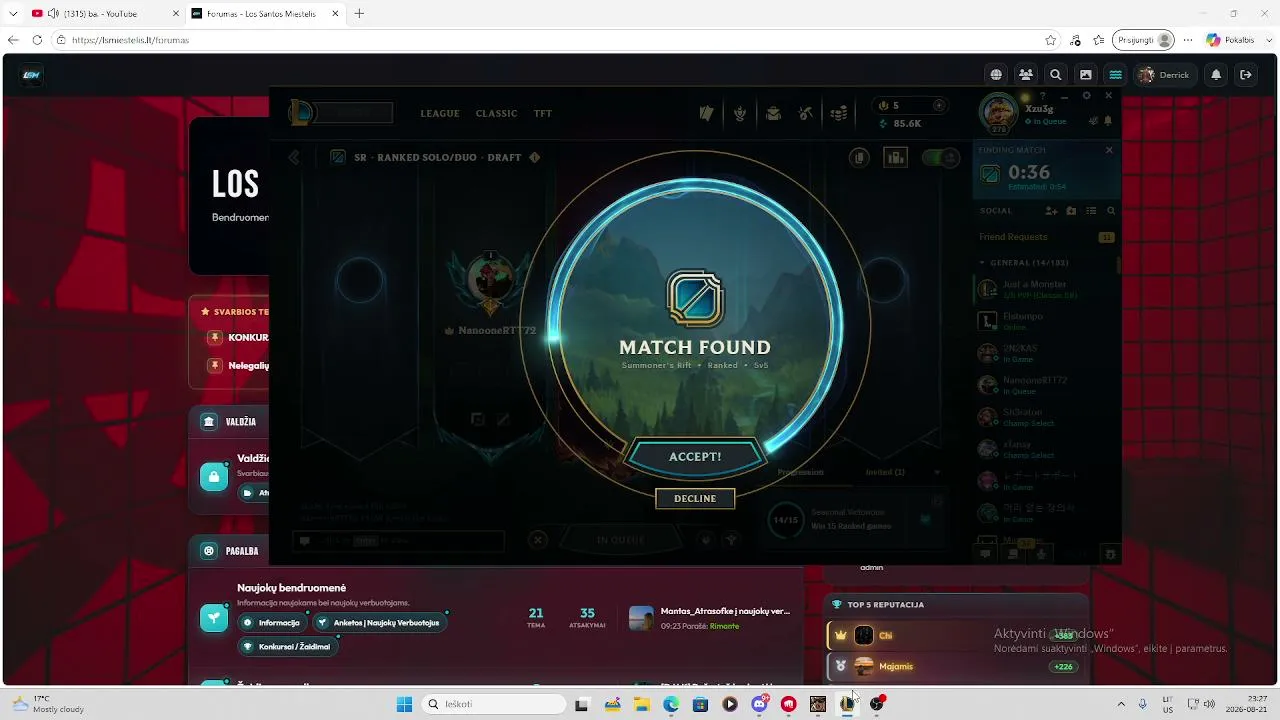Select friend Elstumpo
Screen dimensions: 1280x720
pos(1045,321)
